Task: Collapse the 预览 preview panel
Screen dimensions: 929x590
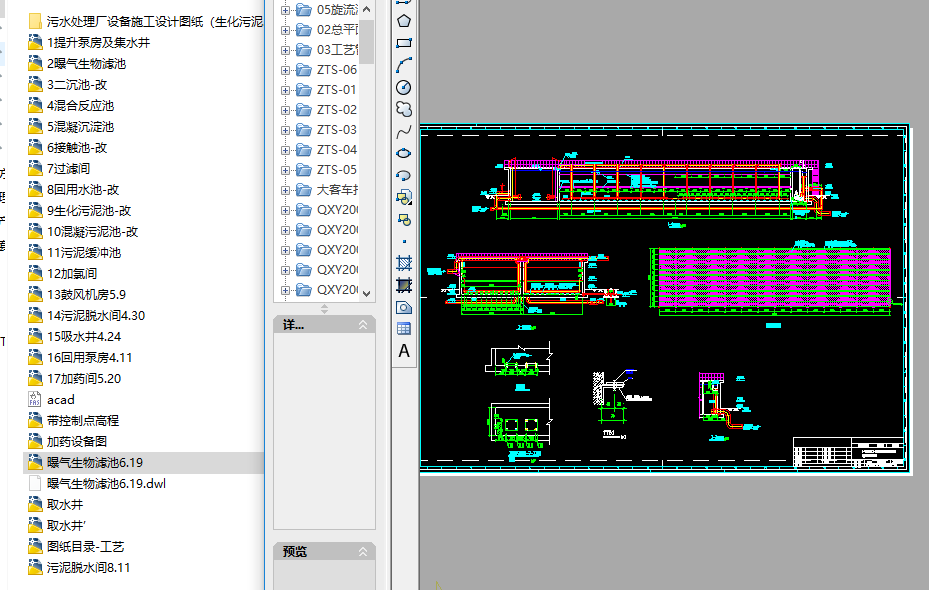Action: [363, 551]
